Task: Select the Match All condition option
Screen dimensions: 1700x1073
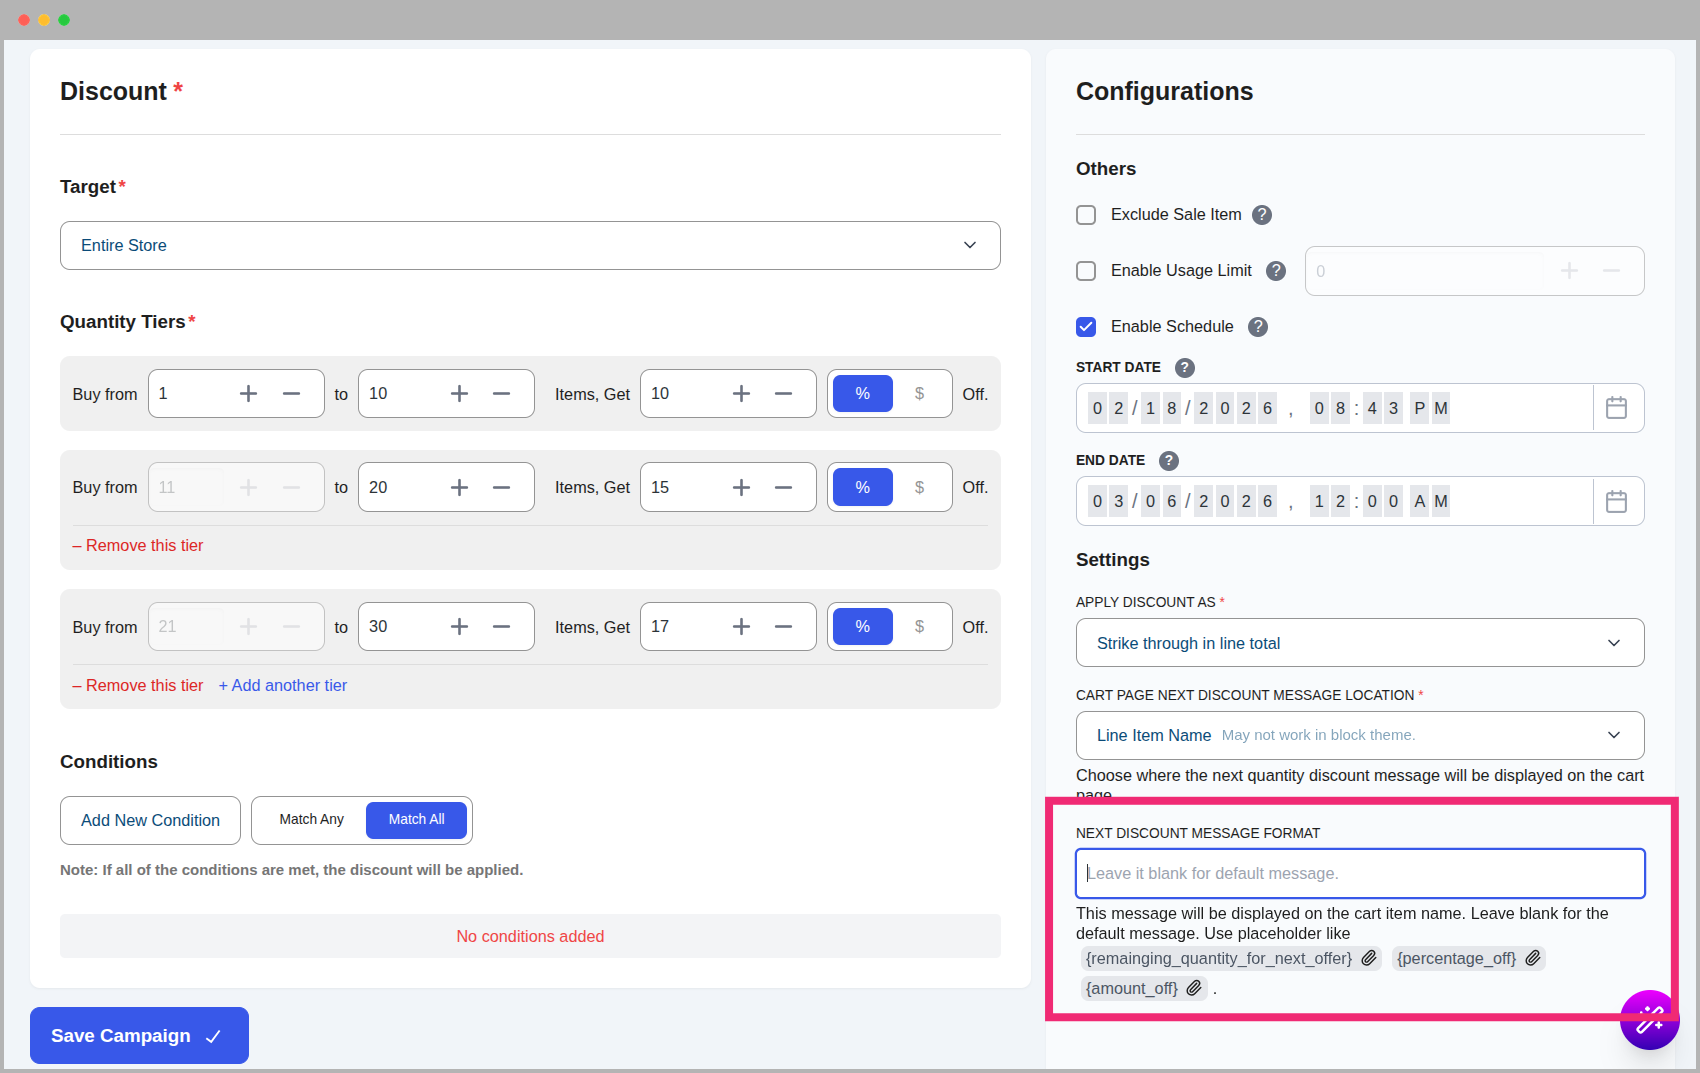Action: 416,820
